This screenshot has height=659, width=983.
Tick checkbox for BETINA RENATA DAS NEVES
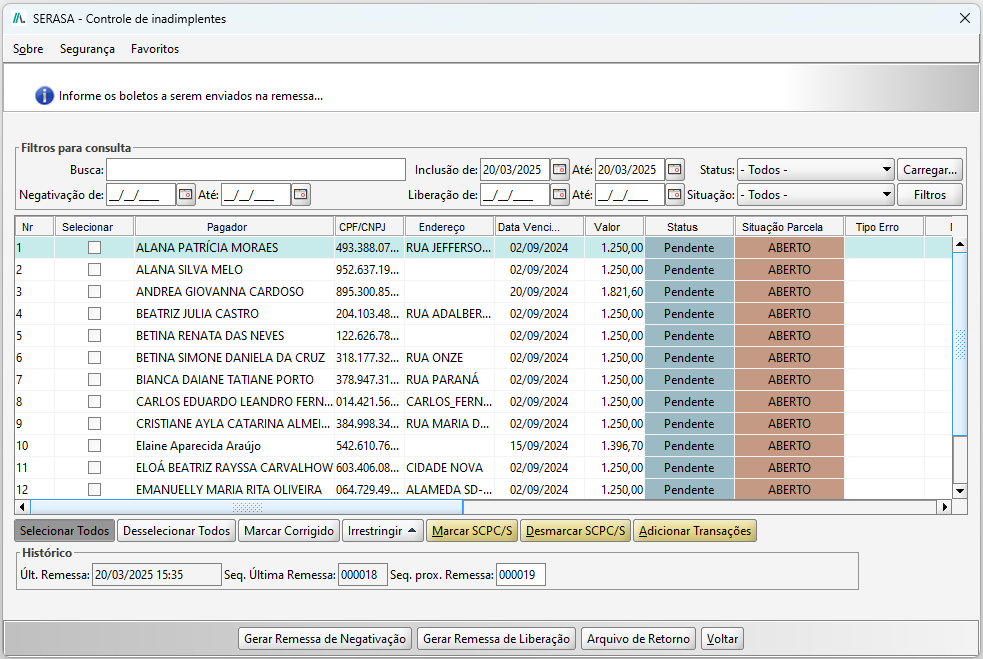94,335
